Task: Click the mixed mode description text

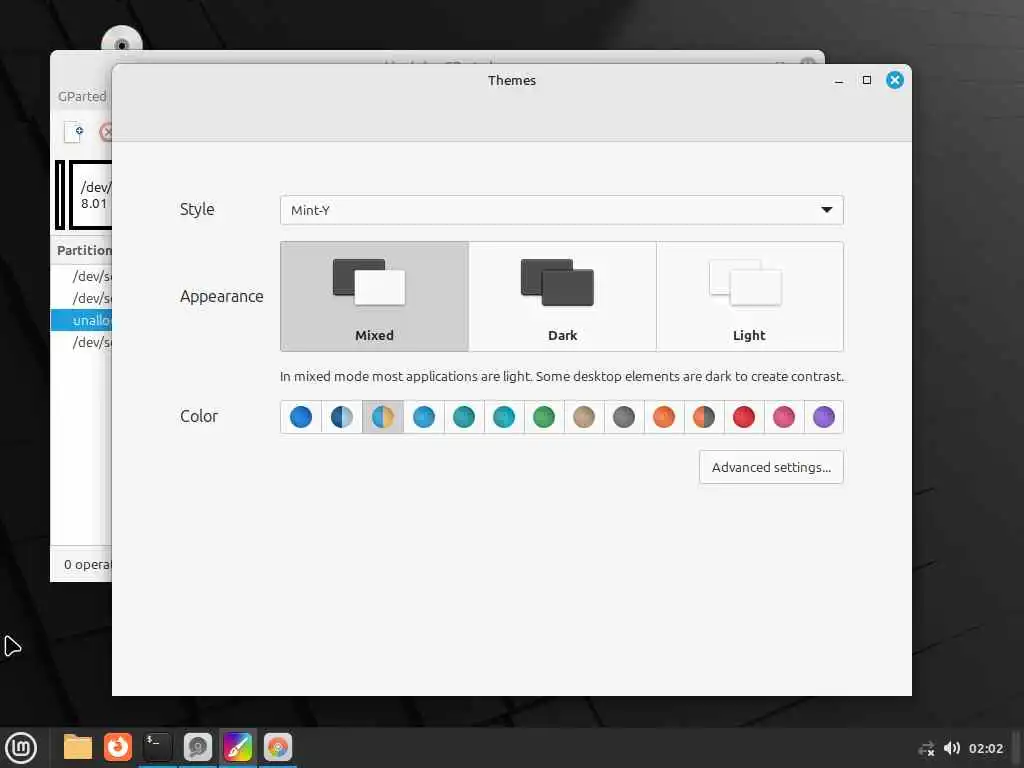Action: pos(562,377)
